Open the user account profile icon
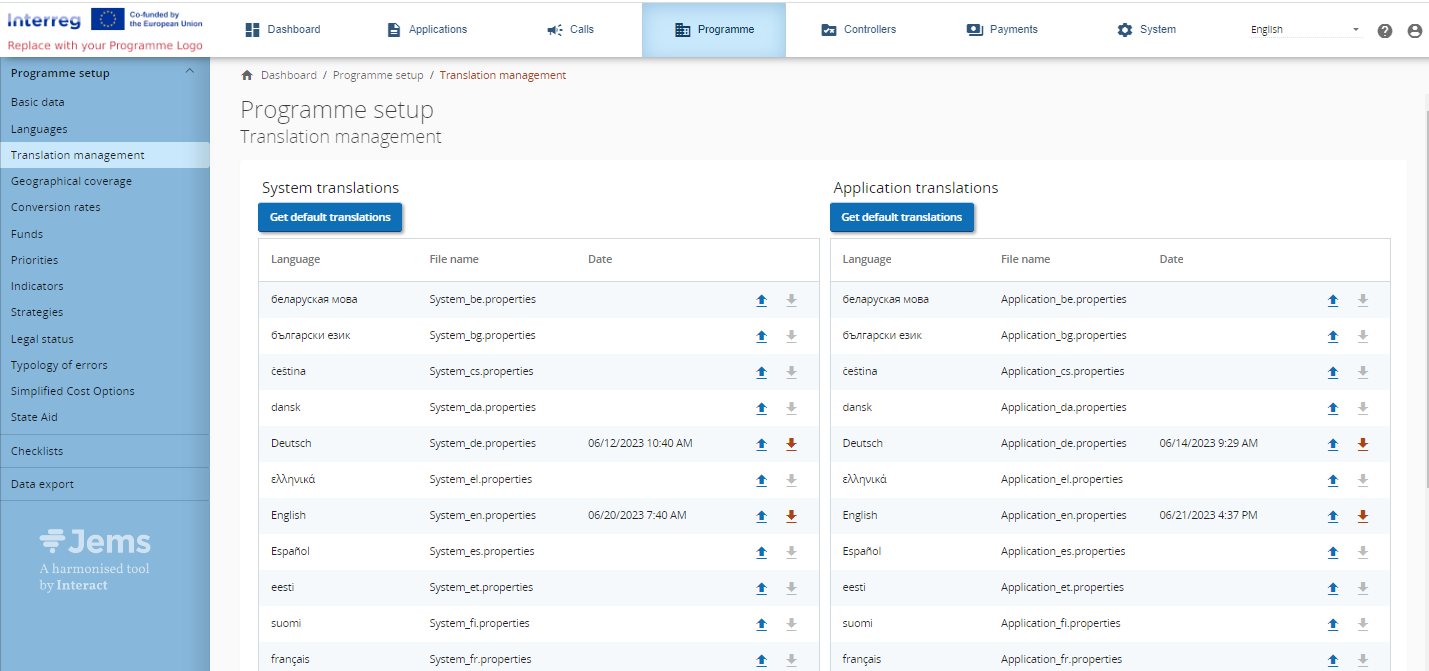Screen dimensions: 1429x671 (1414, 31)
